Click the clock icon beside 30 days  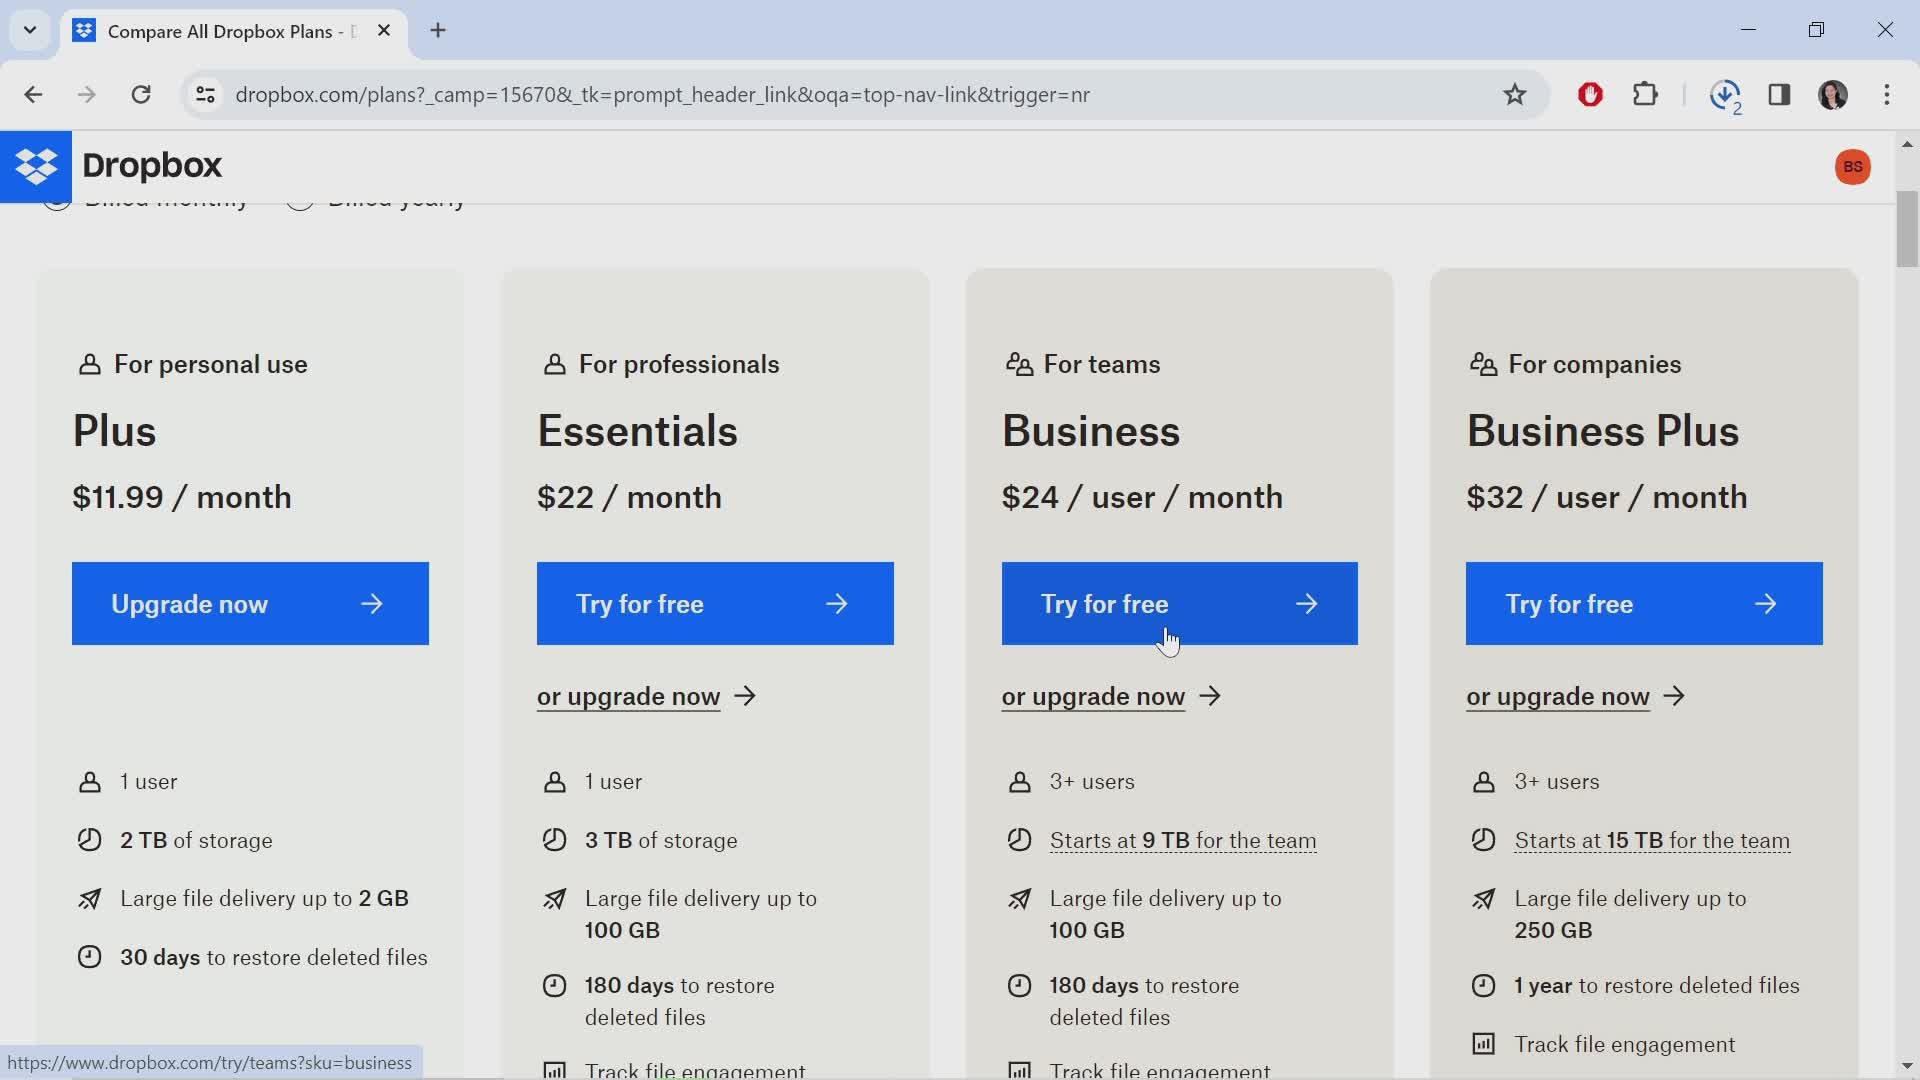pyautogui.click(x=89, y=957)
